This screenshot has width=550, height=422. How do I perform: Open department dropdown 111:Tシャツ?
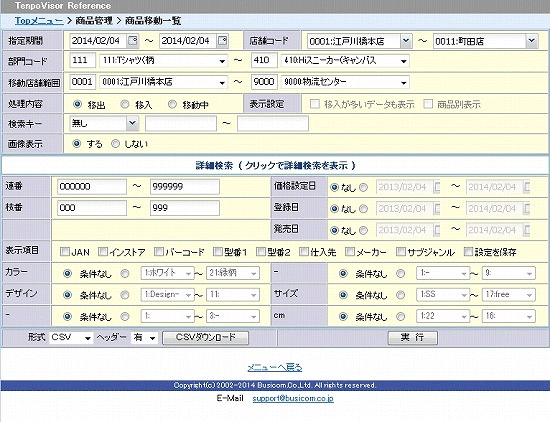point(163,61)
